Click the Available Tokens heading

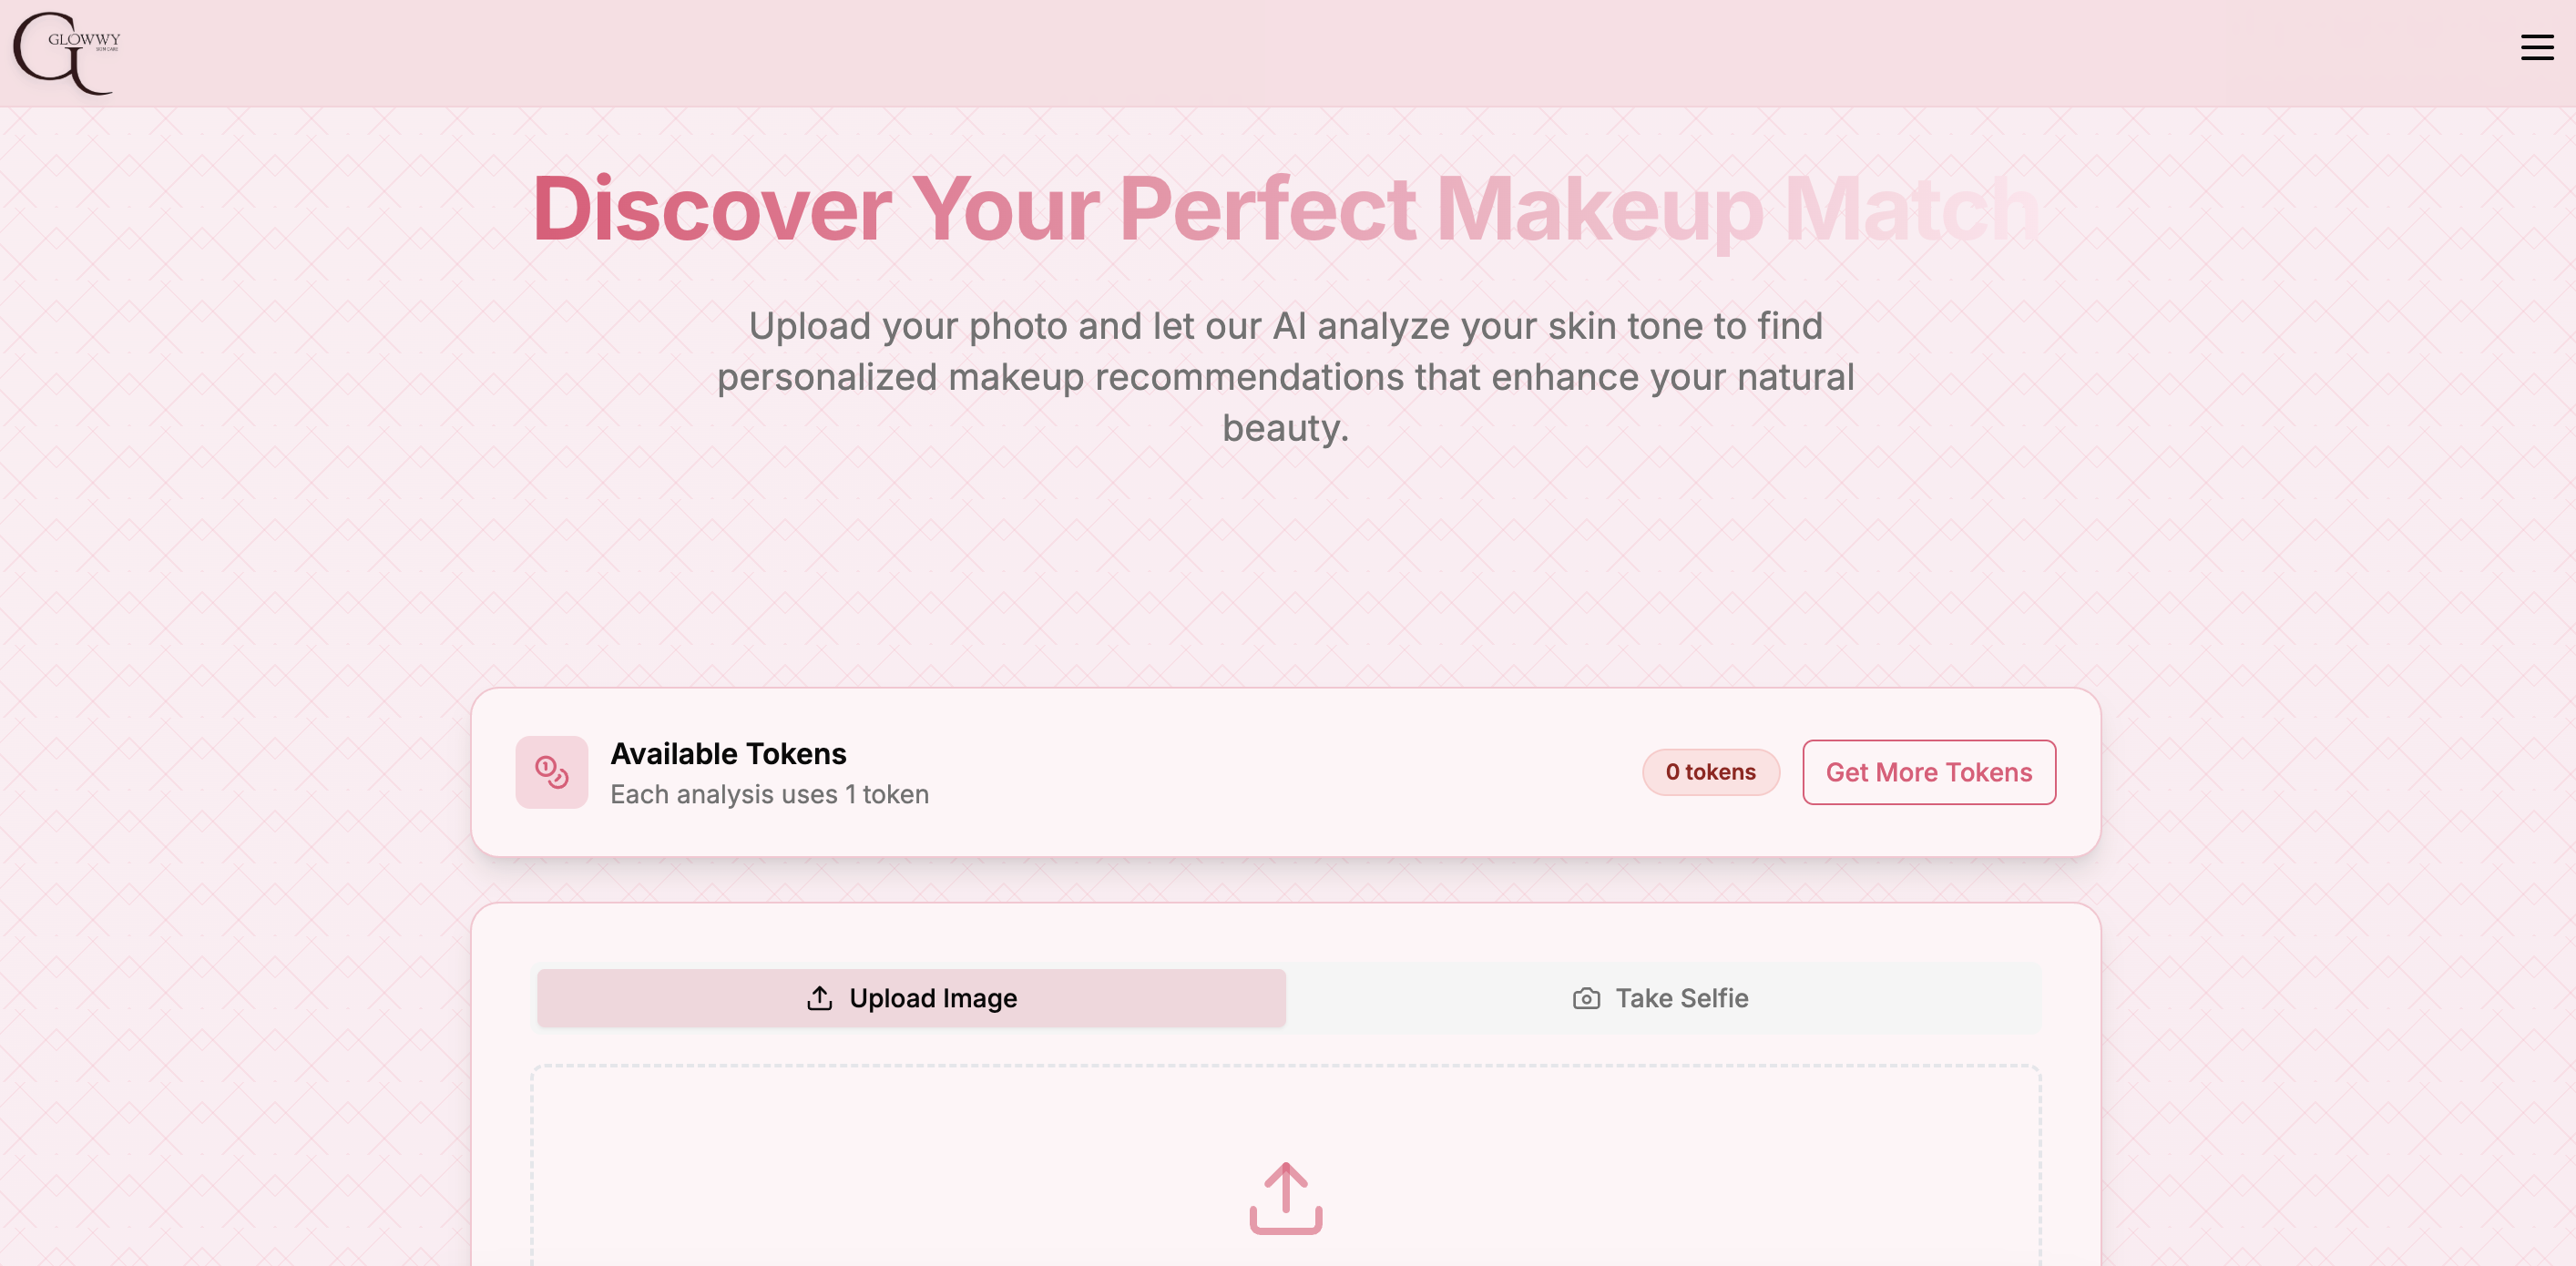tap(728, 753)
